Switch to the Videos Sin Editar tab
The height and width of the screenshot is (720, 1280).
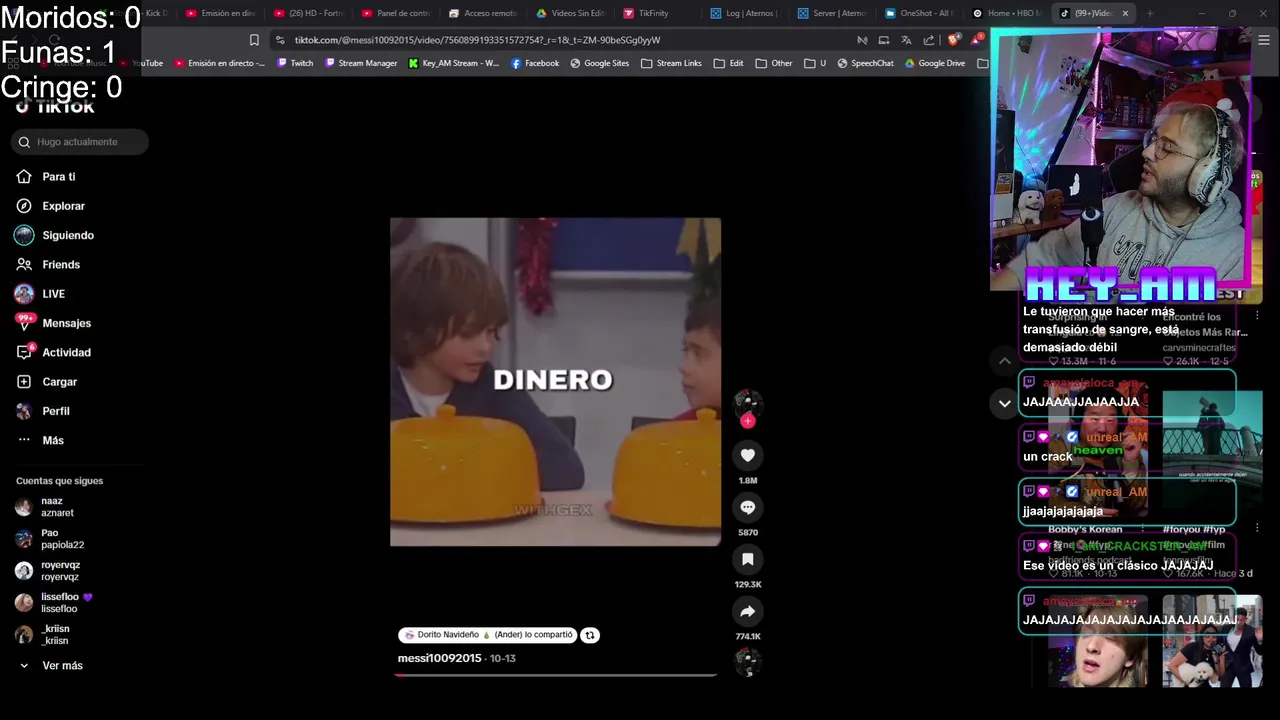tap(570, 13)
